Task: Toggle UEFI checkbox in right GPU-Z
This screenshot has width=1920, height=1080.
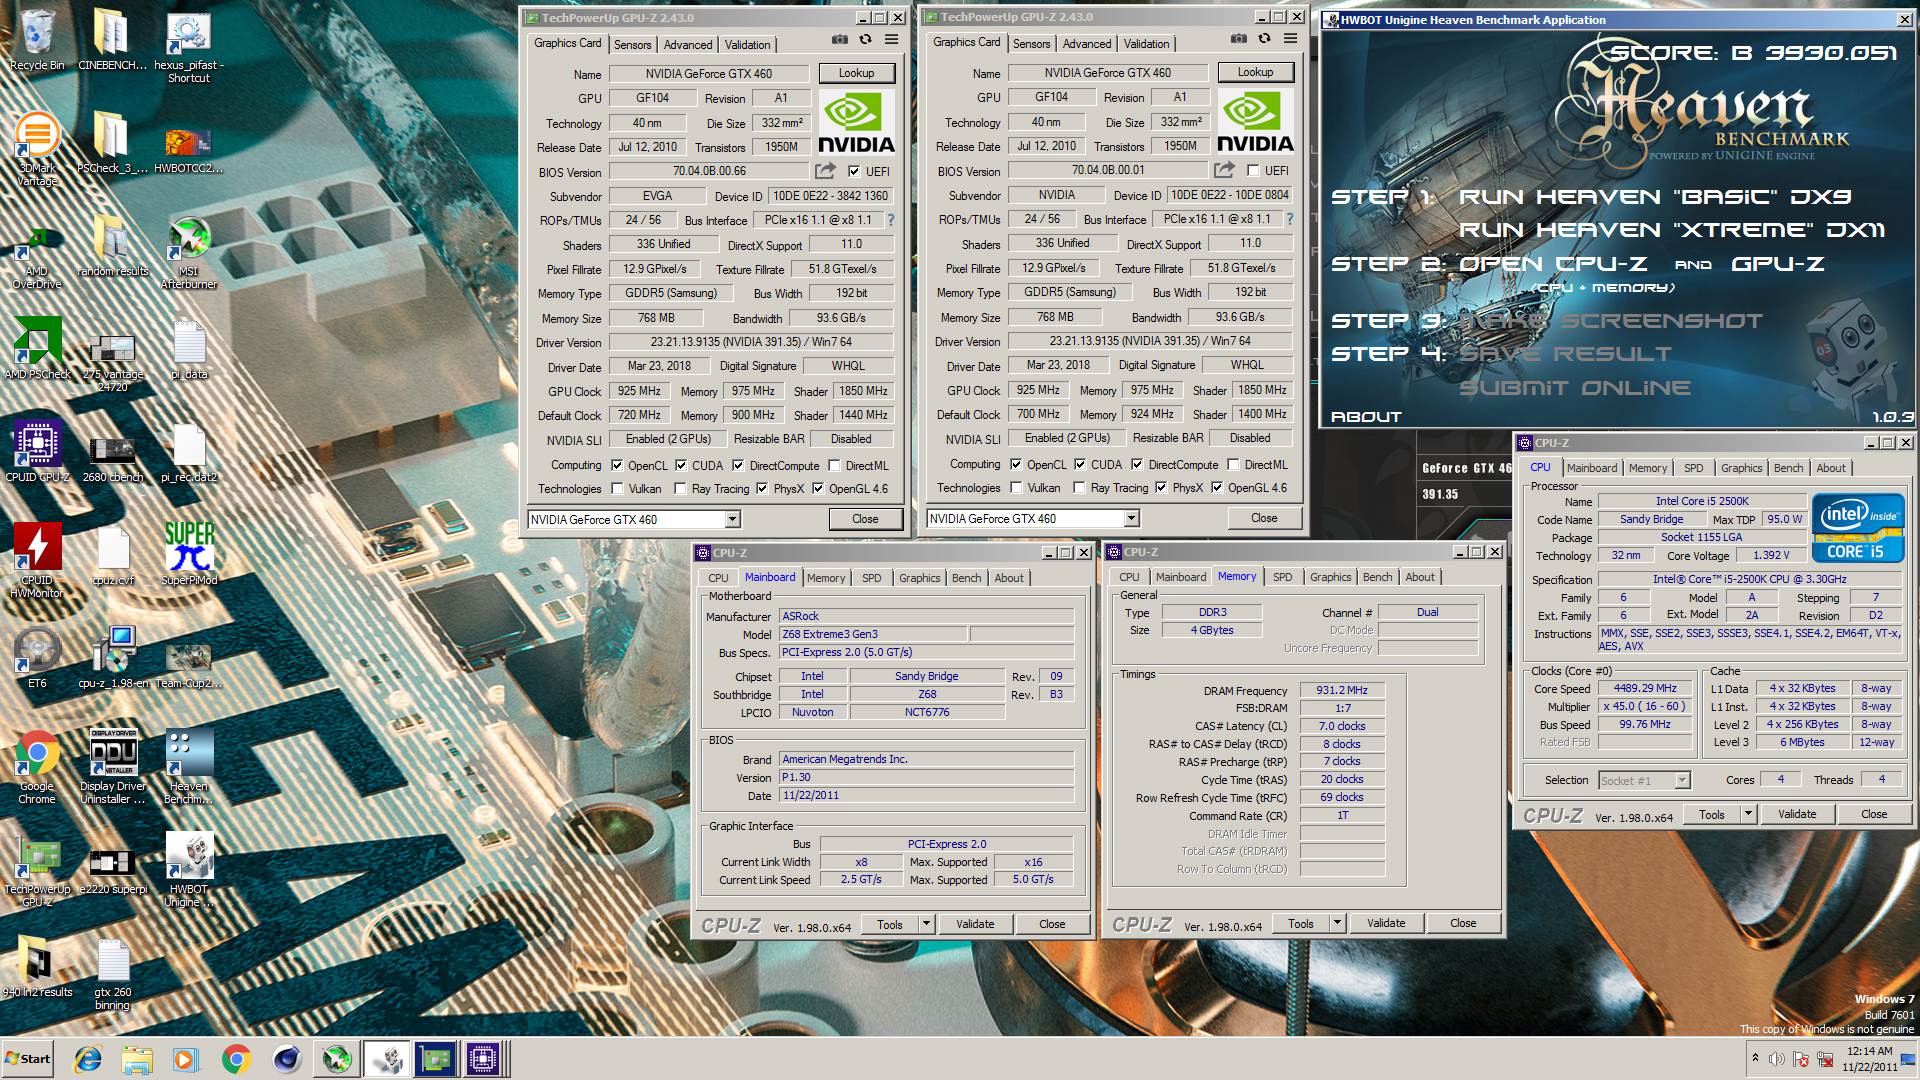Action: pos(1253,171)
